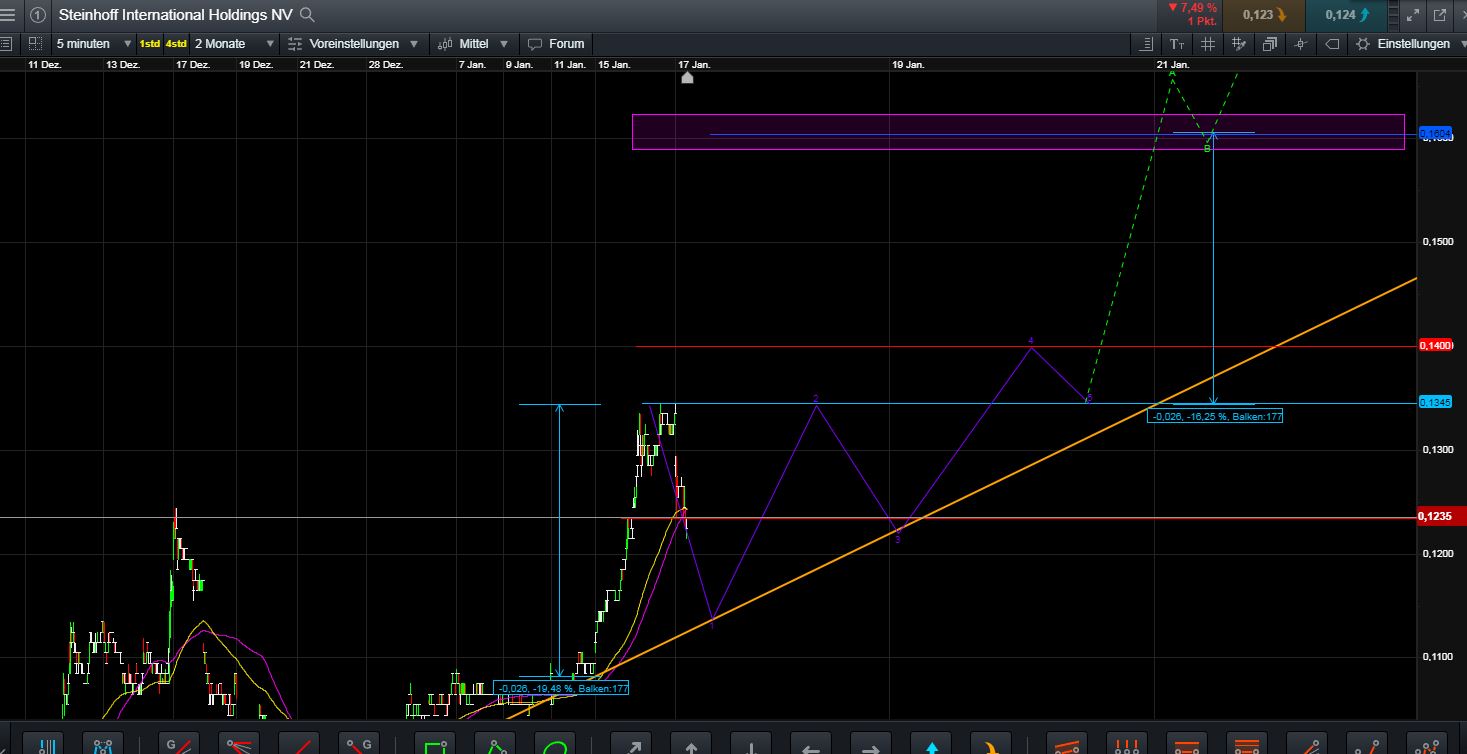
Task: Toggle the grid display icon
Action: [x=1207, y=43]
